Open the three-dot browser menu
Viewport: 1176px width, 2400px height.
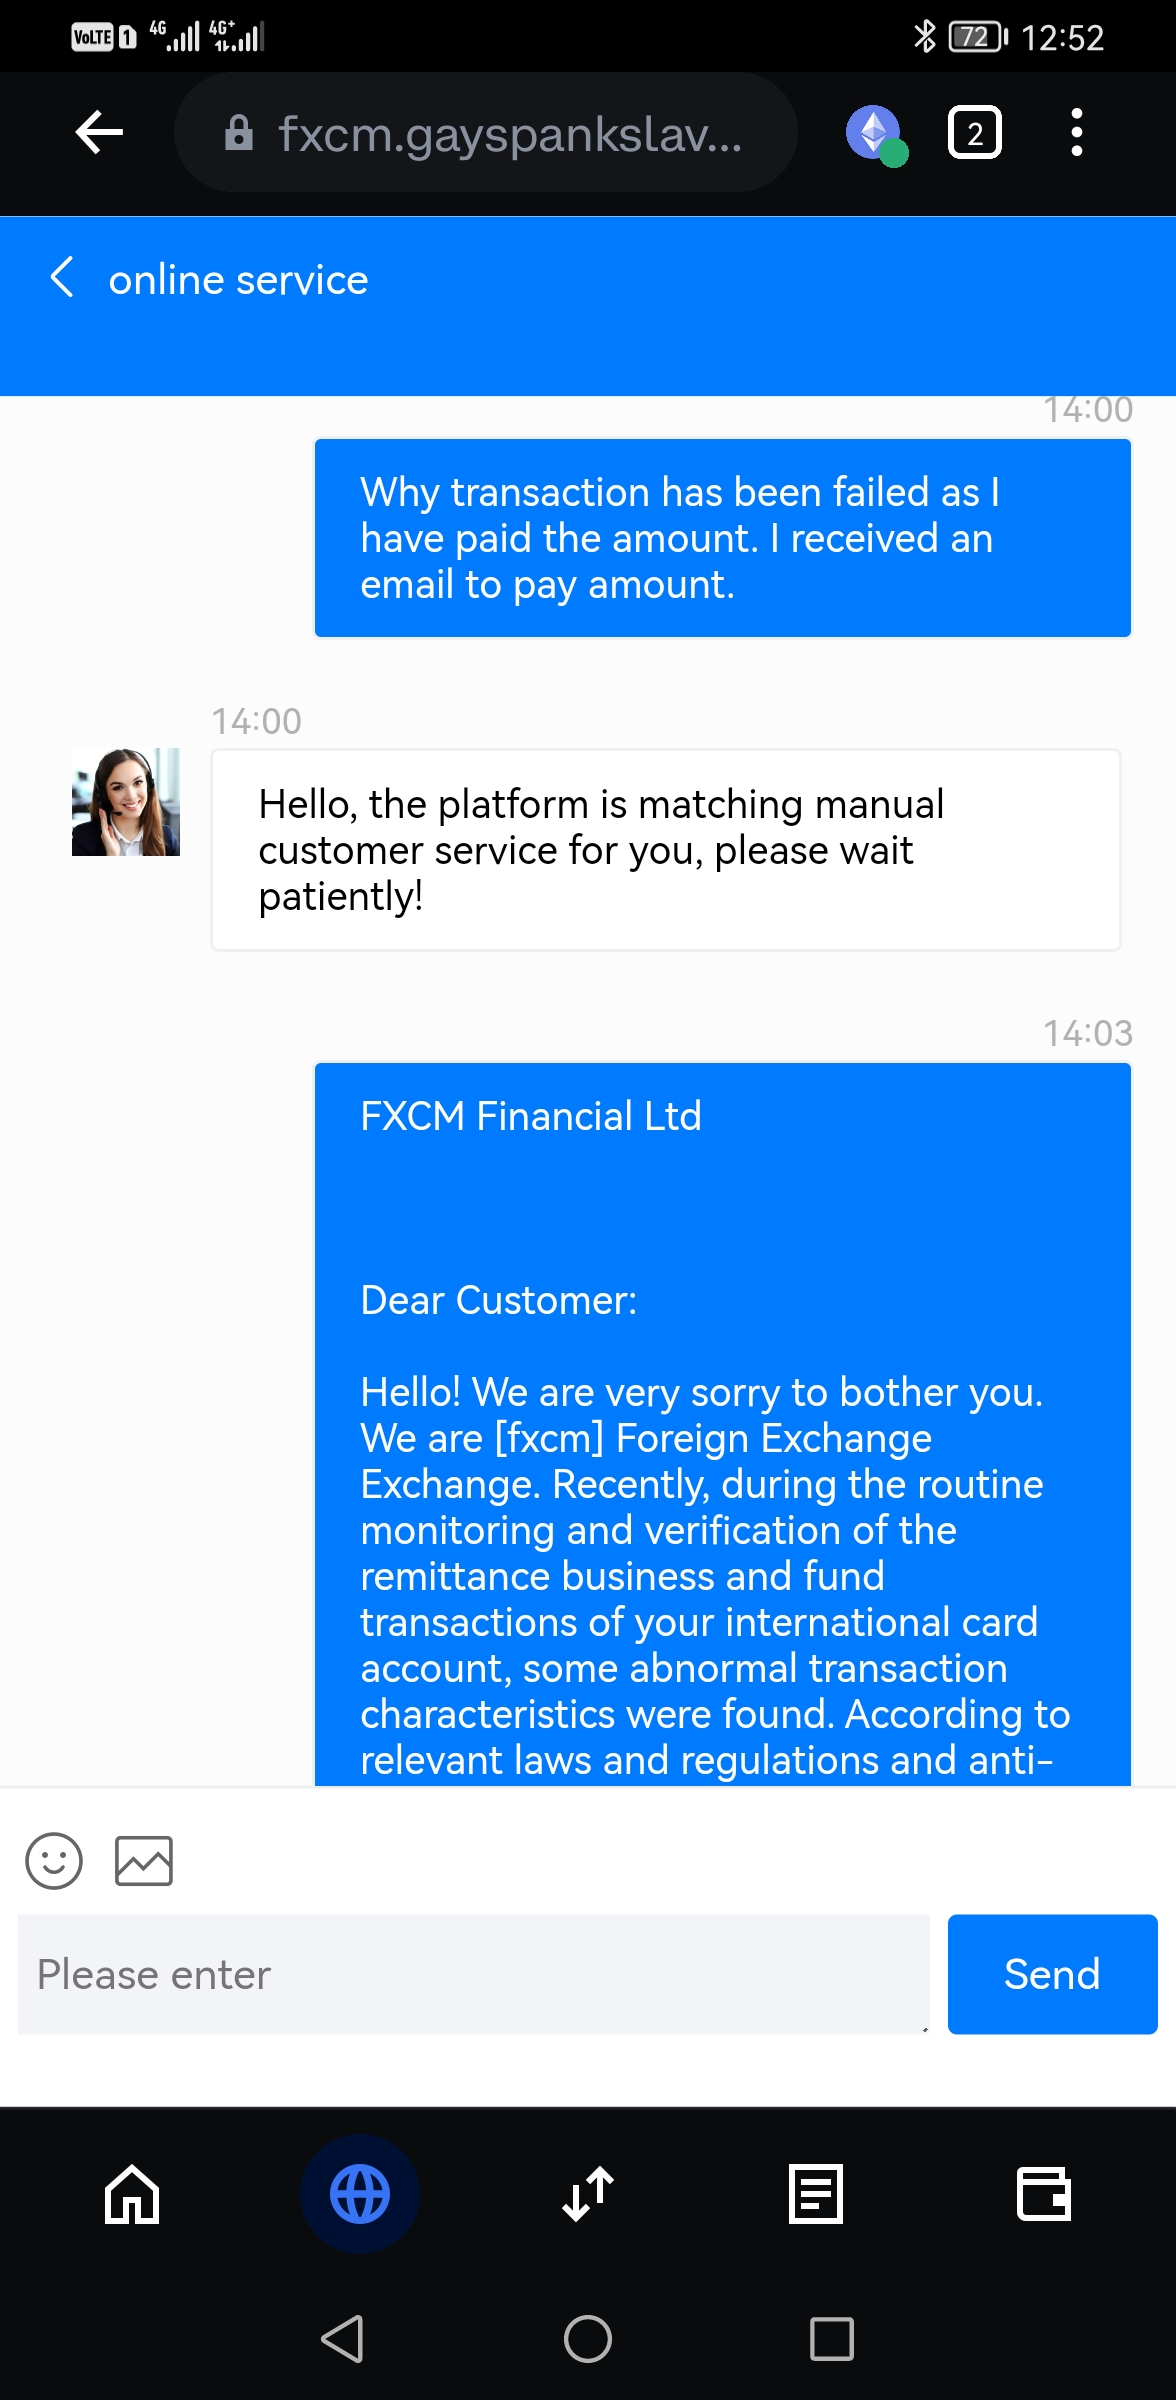tap(1076, 133)
